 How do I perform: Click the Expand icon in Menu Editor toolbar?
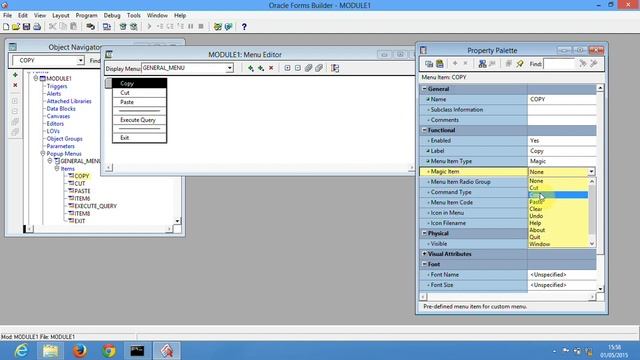(x=287, y=68)
